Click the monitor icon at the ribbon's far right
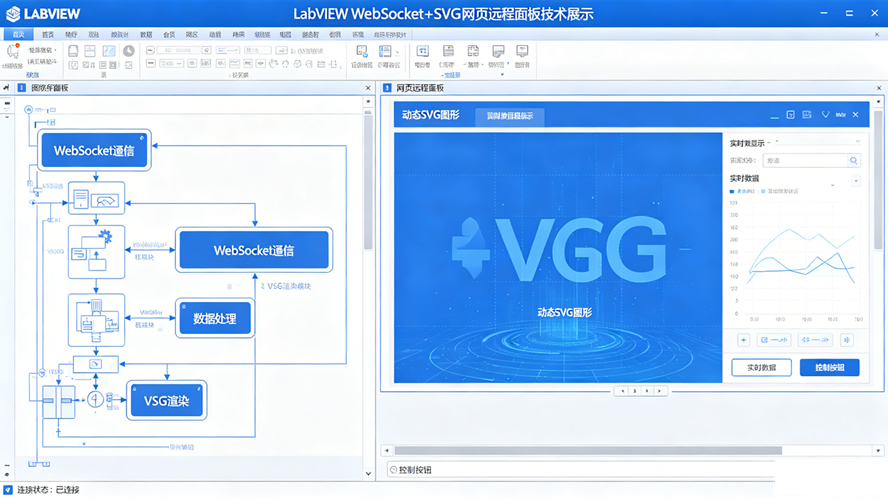 [522, 52]
